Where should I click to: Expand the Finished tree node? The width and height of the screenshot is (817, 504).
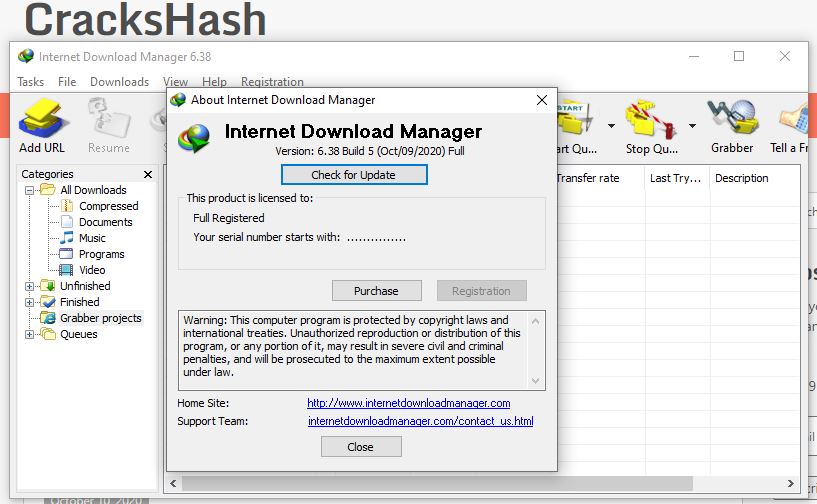click(30, 302)
